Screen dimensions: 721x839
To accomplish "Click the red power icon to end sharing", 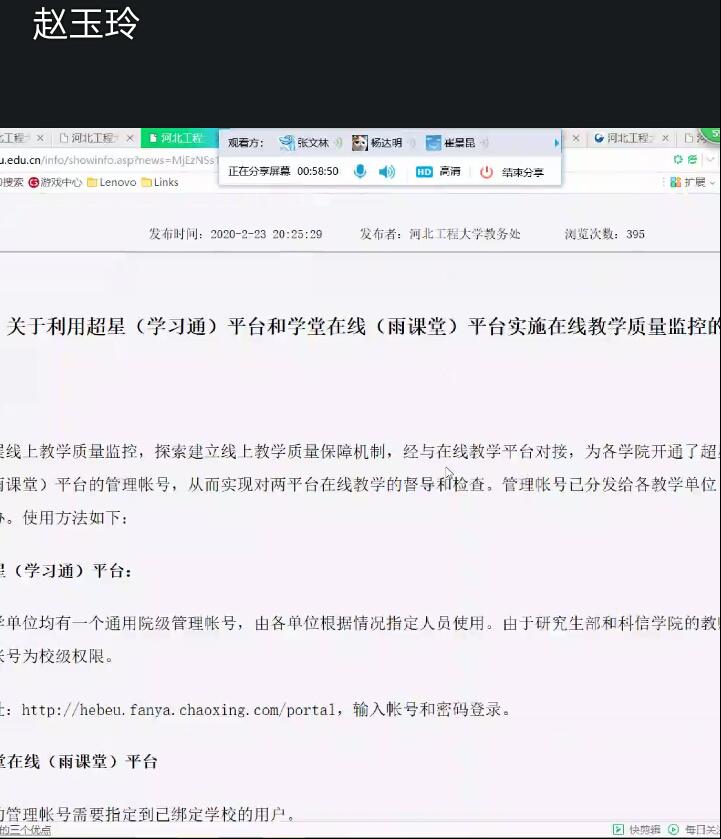I will (x=486, y=172).
